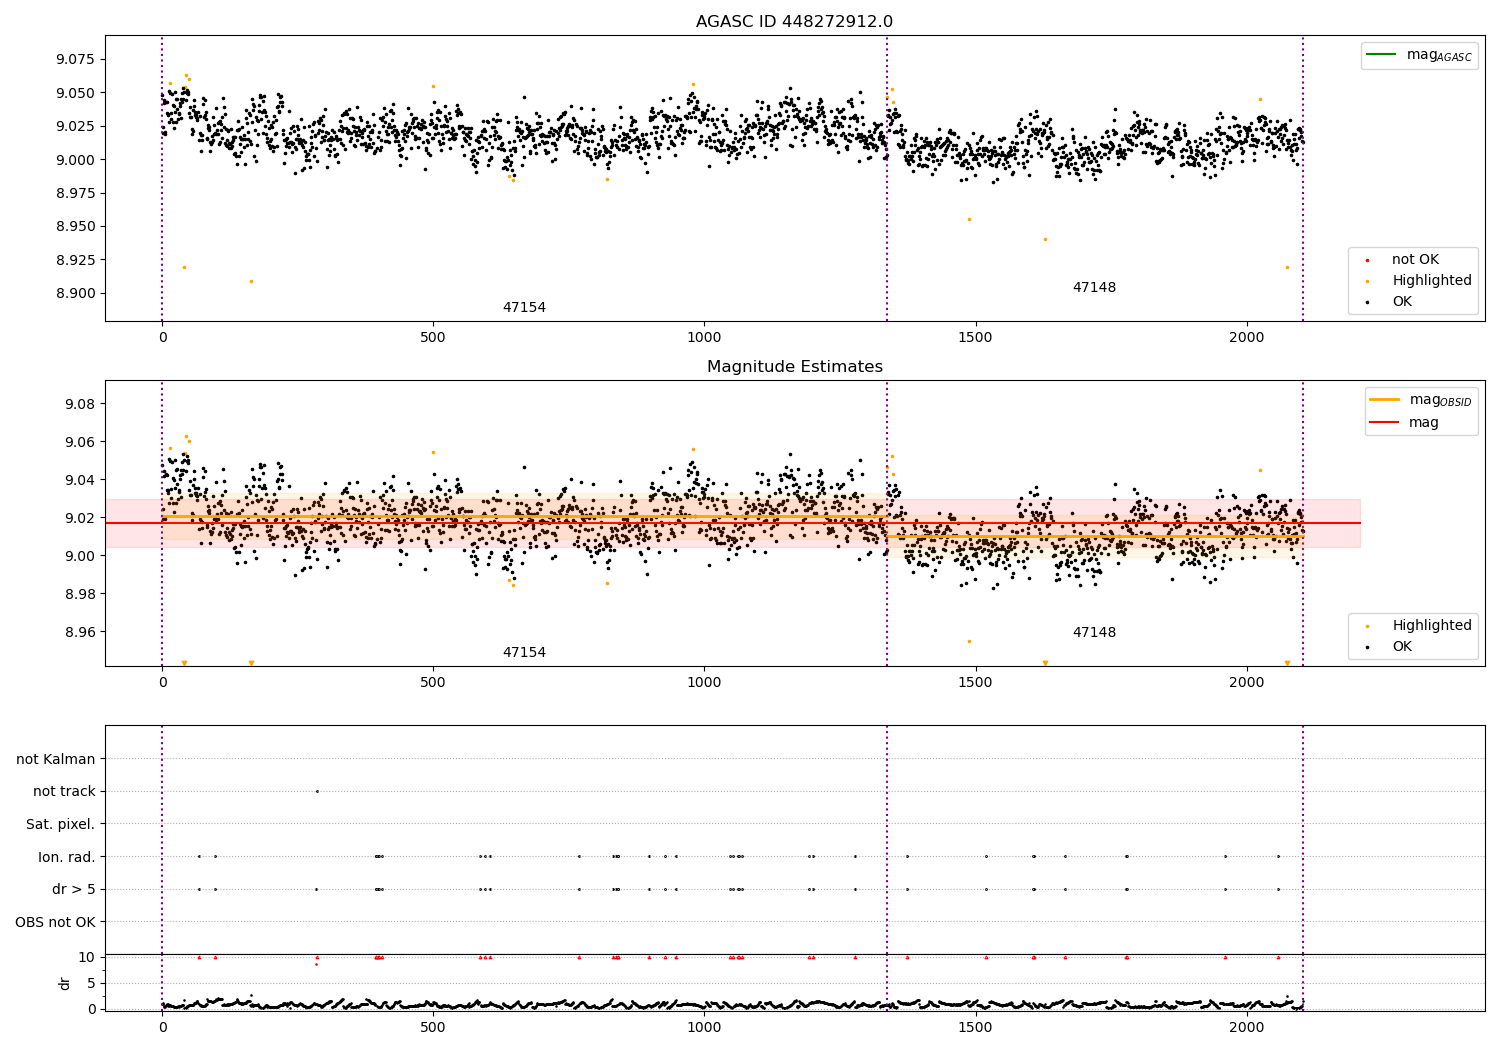Viewport: 1500px width, 1050px height.
Task: Click '2000' x-axis tick under Magnitude Estimates plot
Action: [1246, 683]
